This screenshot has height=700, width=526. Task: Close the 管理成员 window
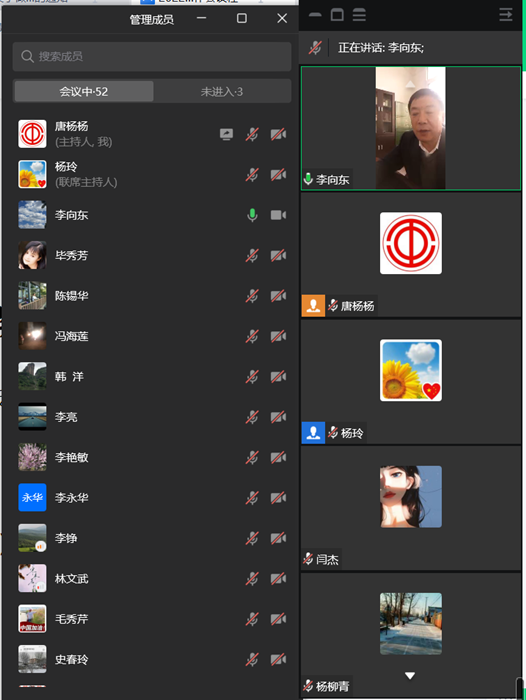pos(282,18)
